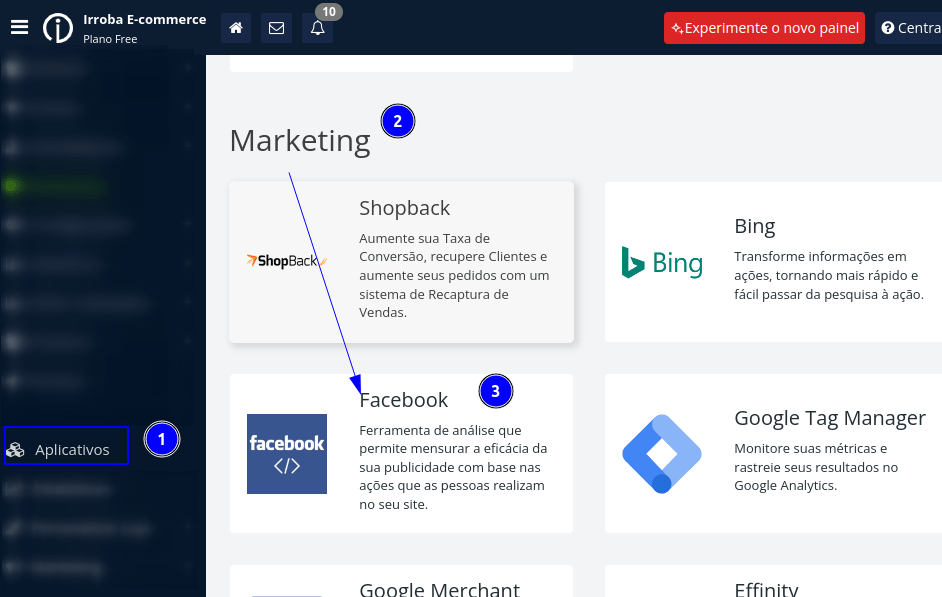Click the Facebook app title
The image size is (942, 597).
pyautogui.click(x=404, y=400)
